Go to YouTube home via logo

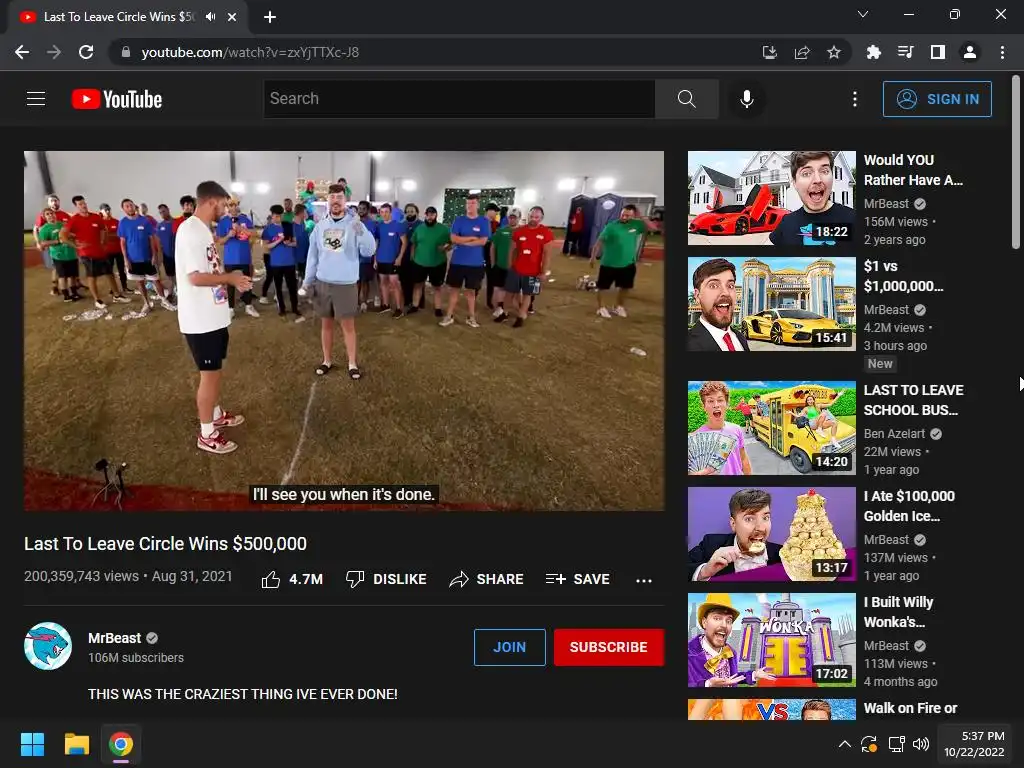pos(117,99)
